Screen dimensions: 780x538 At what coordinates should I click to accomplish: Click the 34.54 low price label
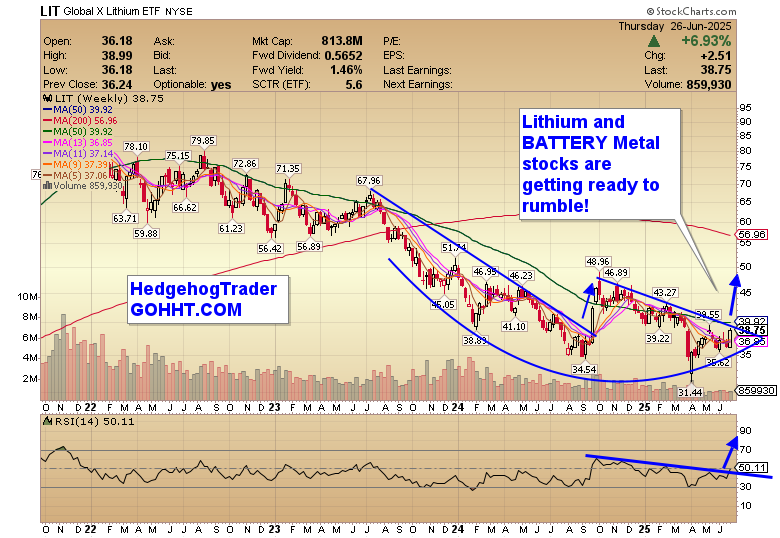click(x=584, y=369)
